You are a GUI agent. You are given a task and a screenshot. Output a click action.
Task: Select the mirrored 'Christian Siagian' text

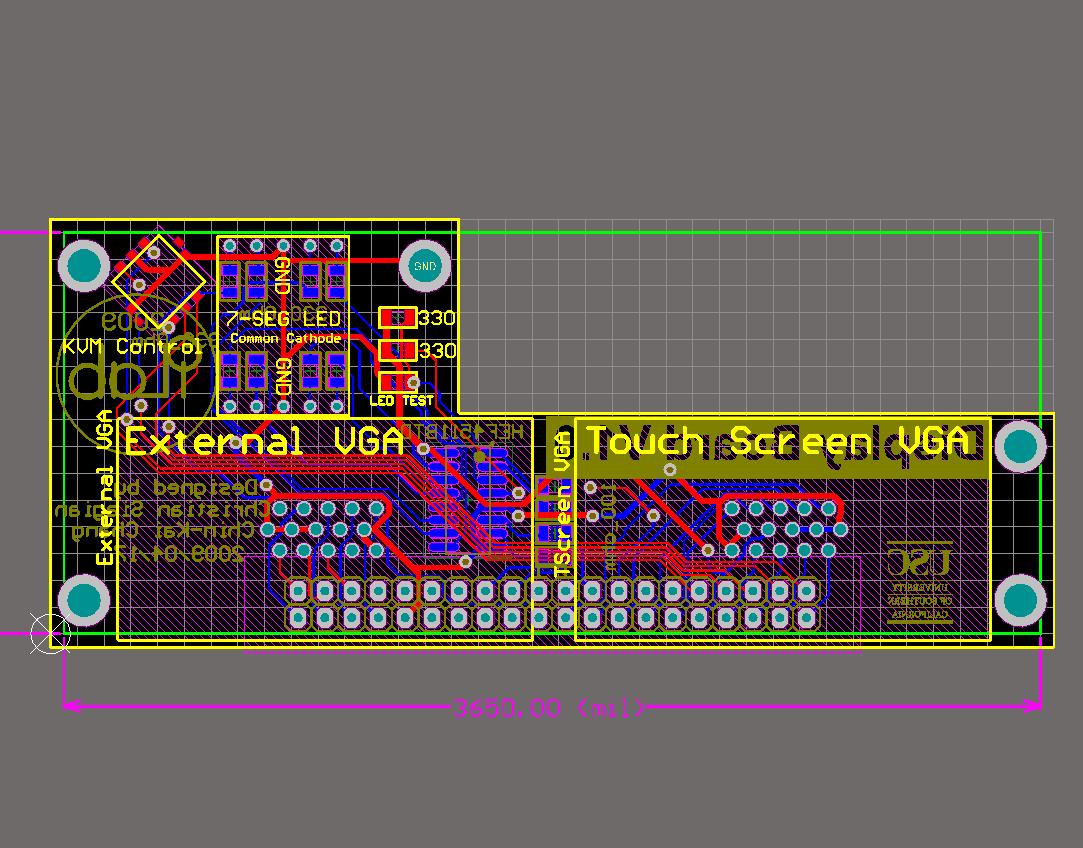coord(162,510)
